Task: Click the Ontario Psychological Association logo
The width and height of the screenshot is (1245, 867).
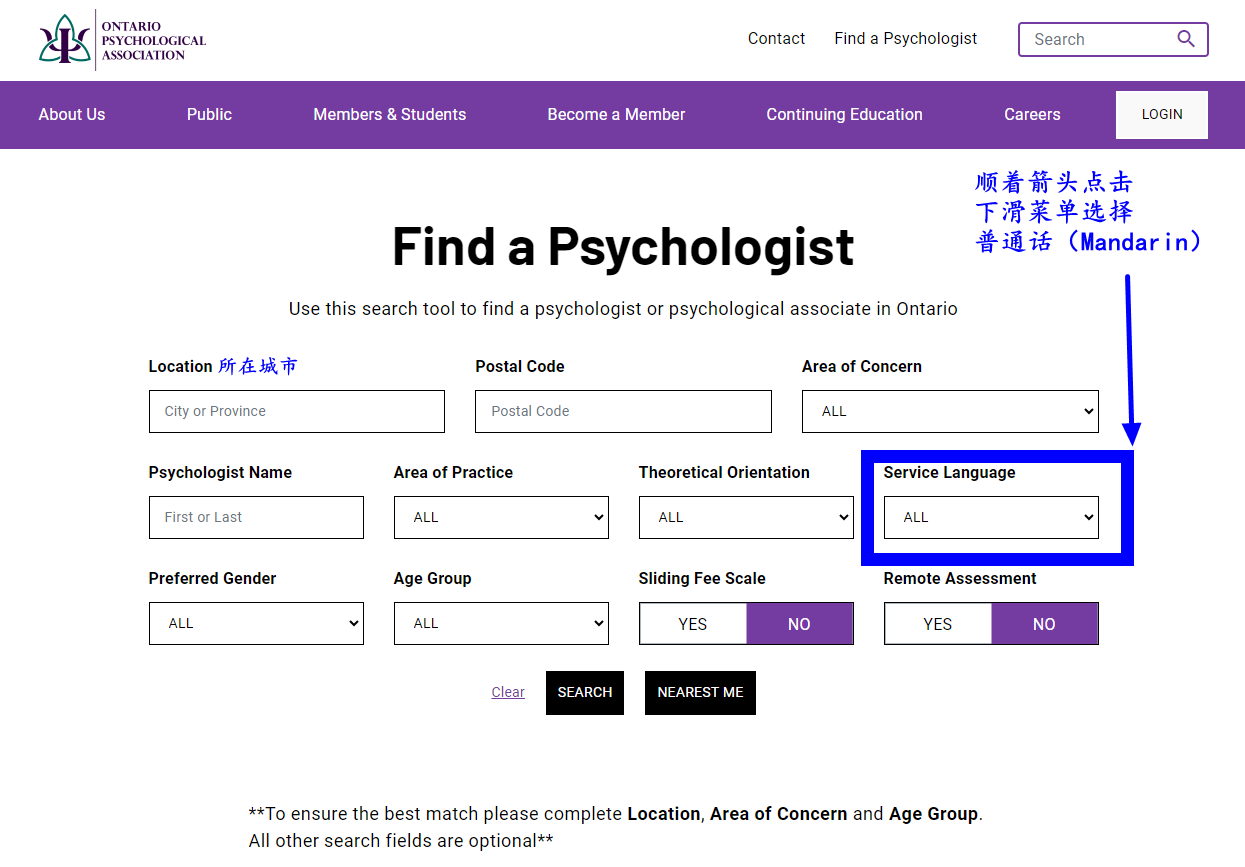Action: (122, 40)
